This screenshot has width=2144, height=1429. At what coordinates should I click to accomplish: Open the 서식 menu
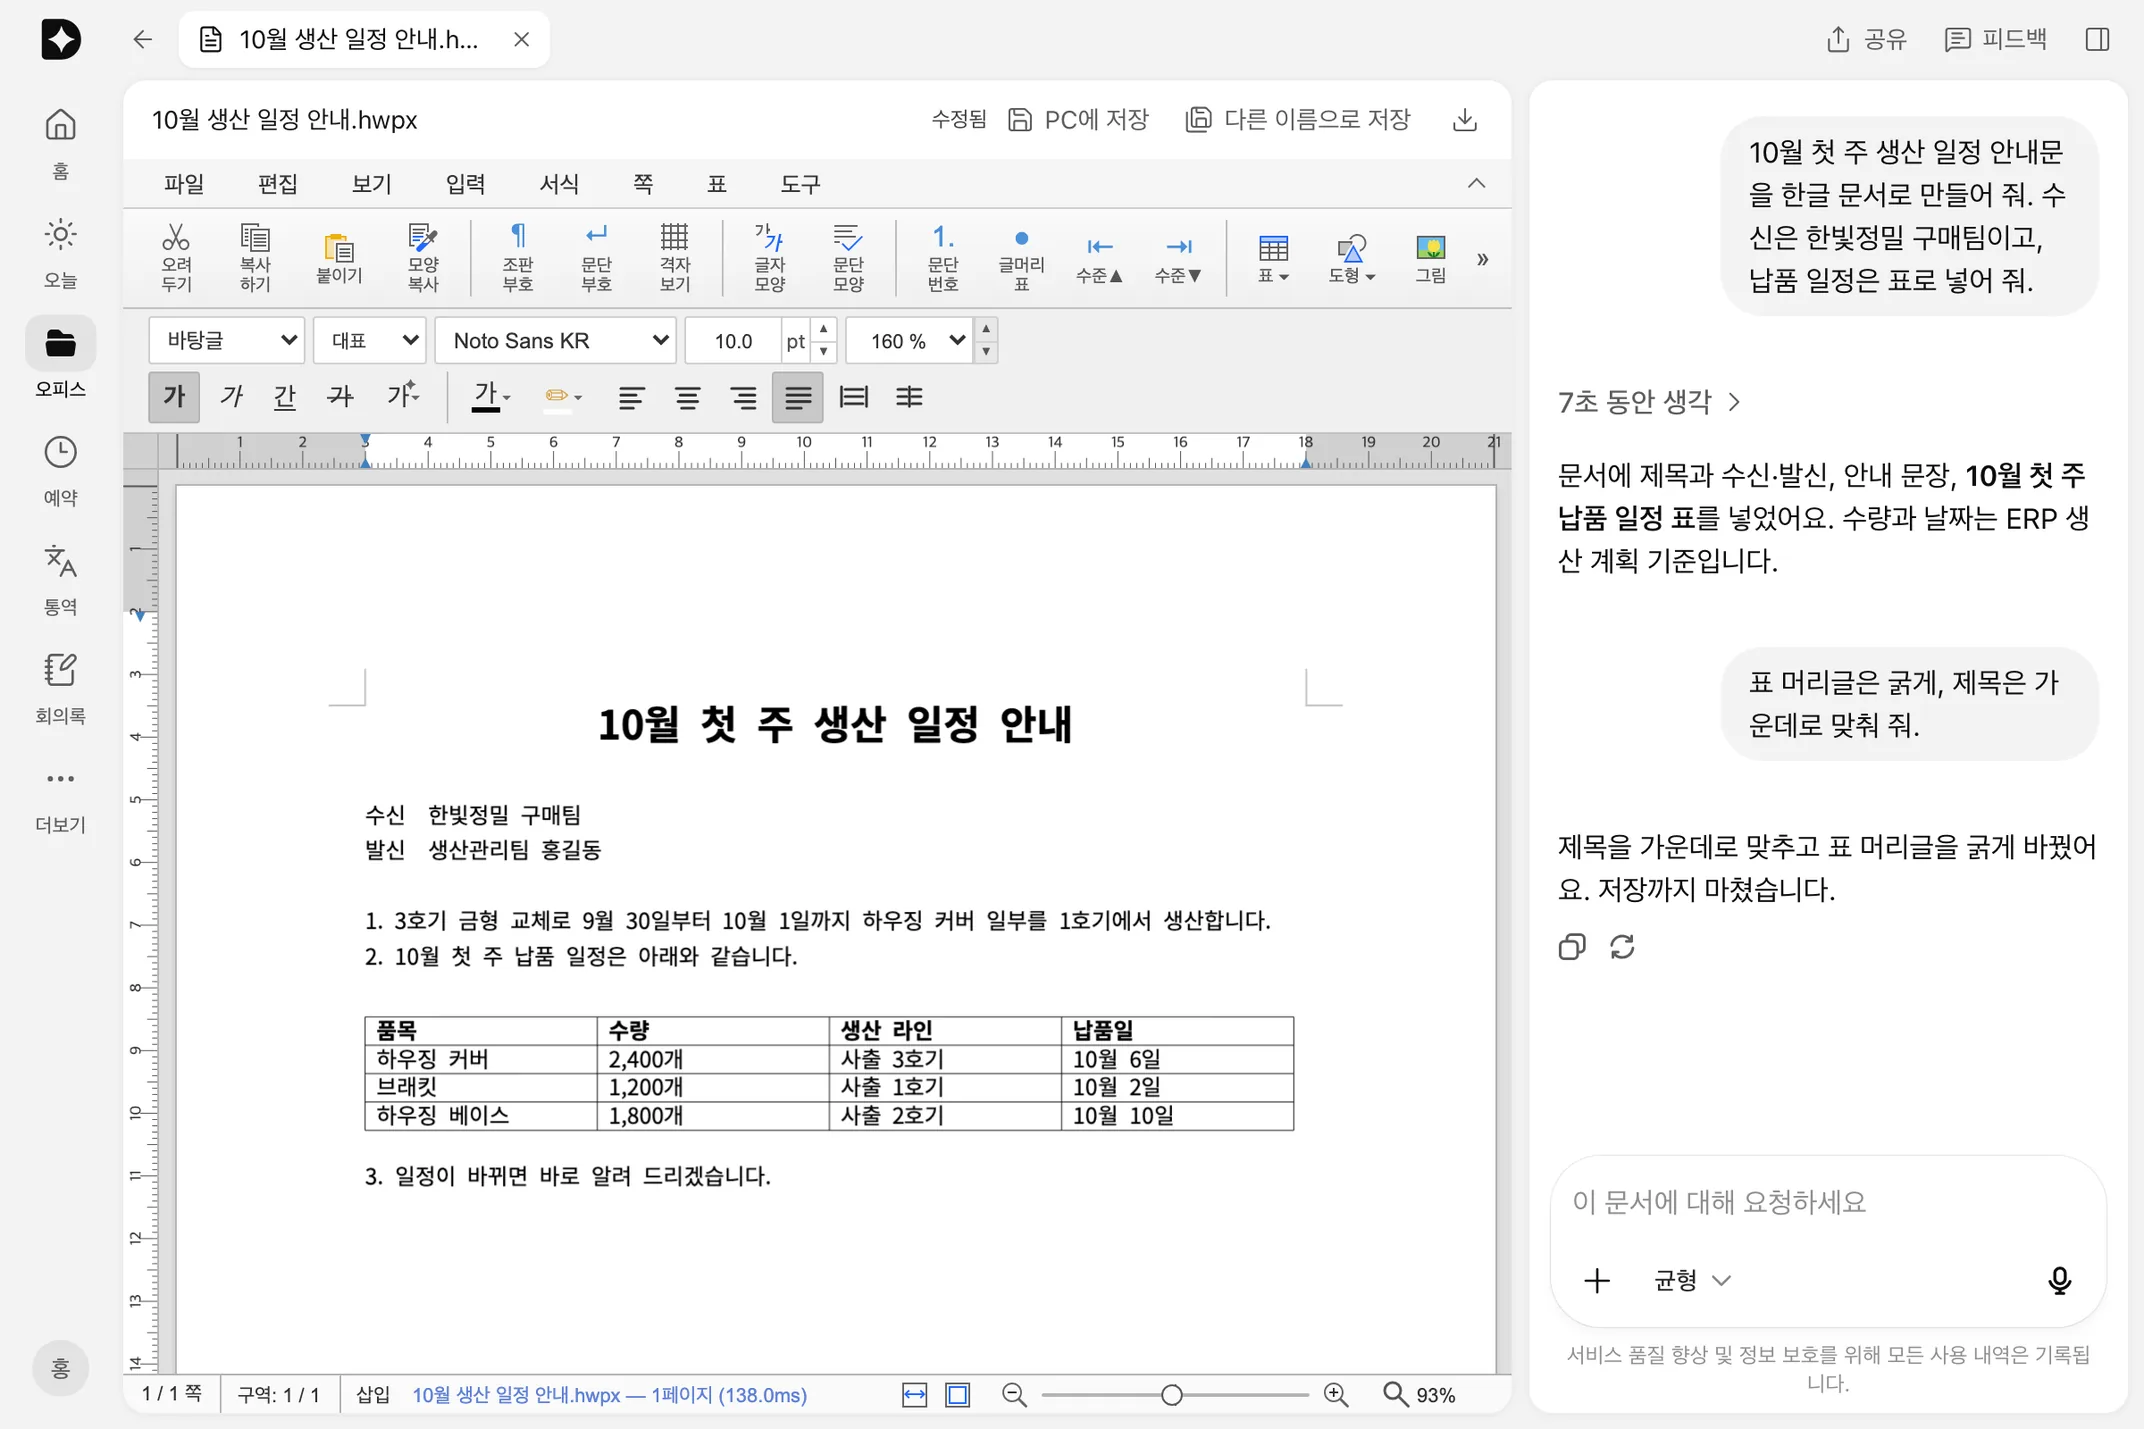(x=559, y=184)
